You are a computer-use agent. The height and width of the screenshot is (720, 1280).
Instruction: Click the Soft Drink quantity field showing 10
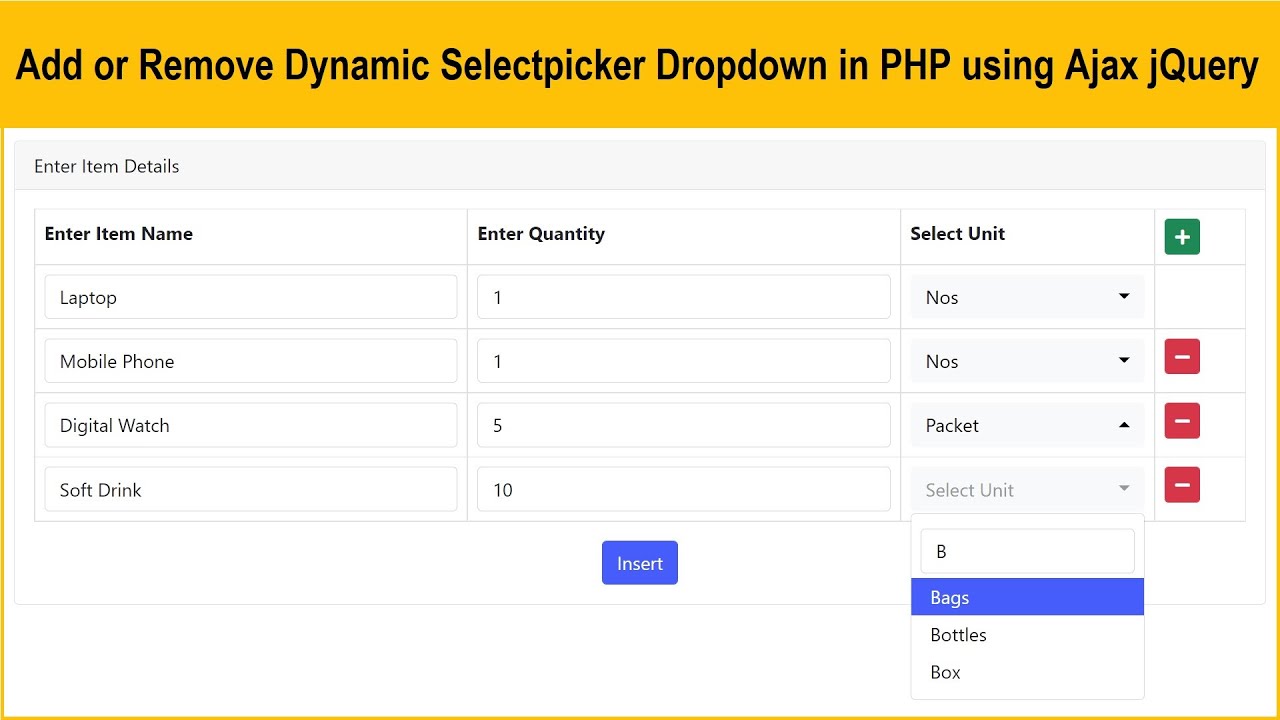(x=683, y=490)
